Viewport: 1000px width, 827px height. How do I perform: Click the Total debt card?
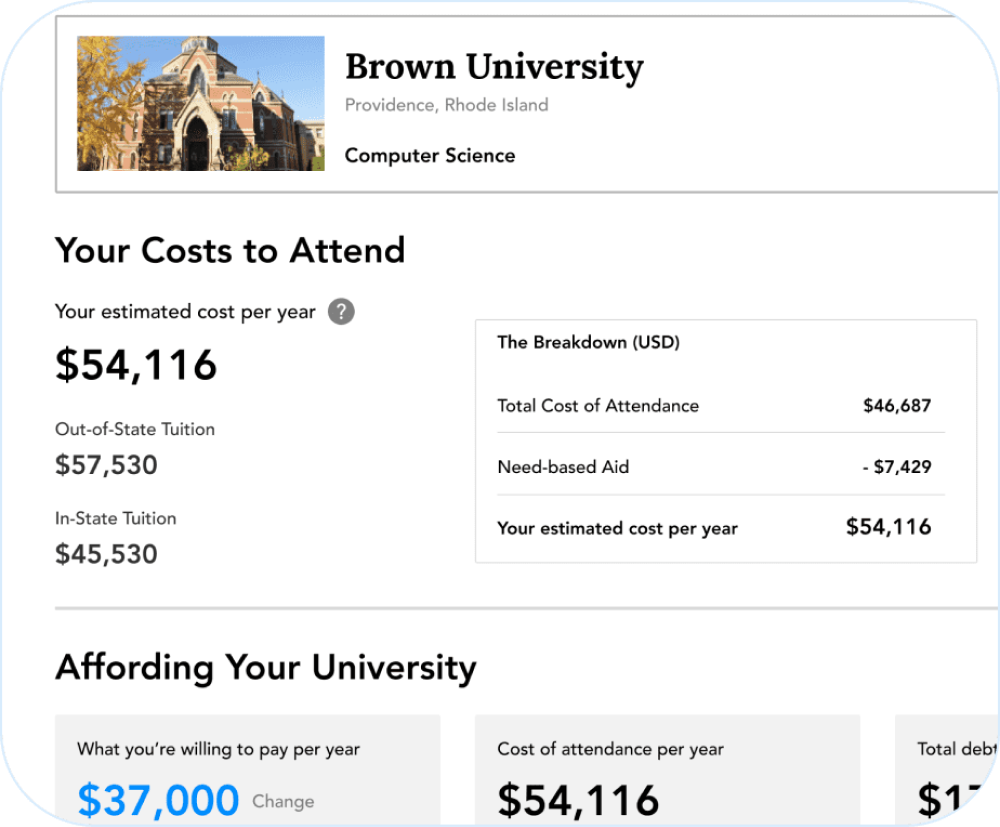pyautogui.click(x=948, y=770)
